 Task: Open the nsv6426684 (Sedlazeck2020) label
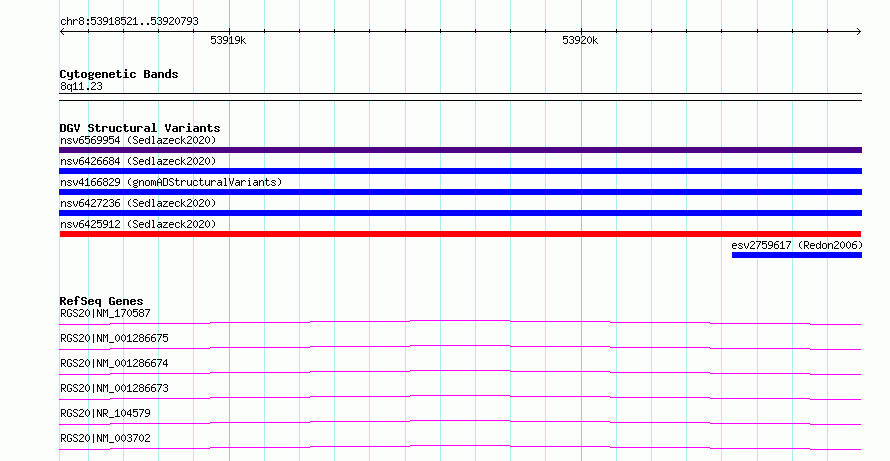click(x=138, y=161)
